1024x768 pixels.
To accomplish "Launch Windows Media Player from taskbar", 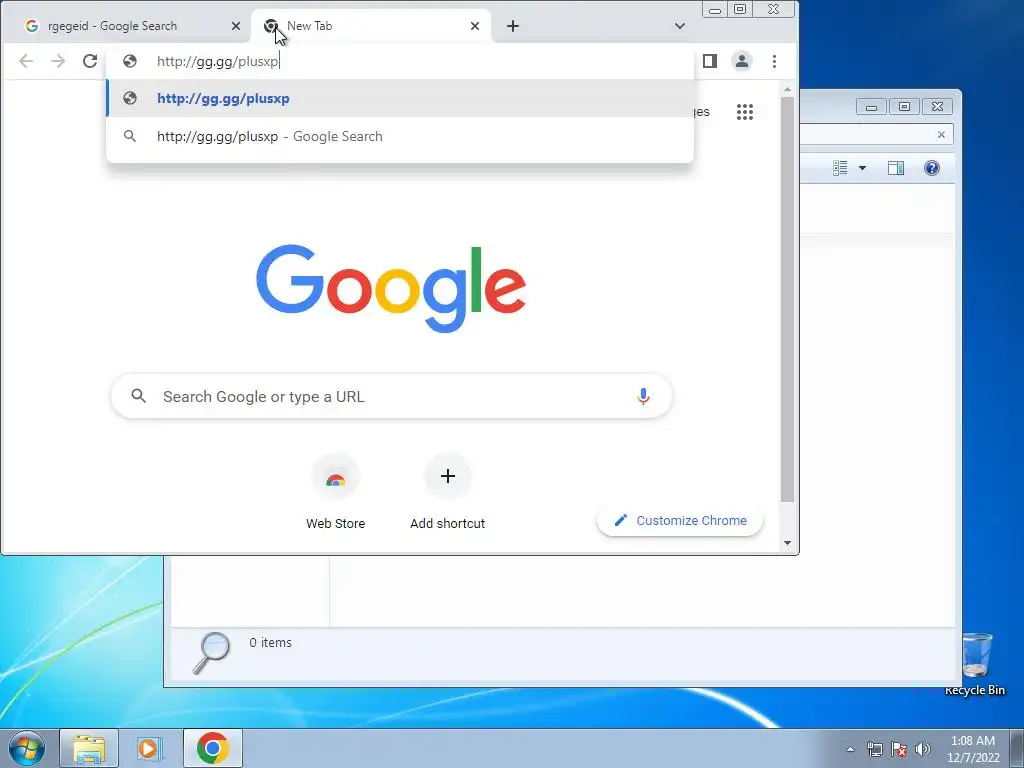I will click(x=149, y=748).
